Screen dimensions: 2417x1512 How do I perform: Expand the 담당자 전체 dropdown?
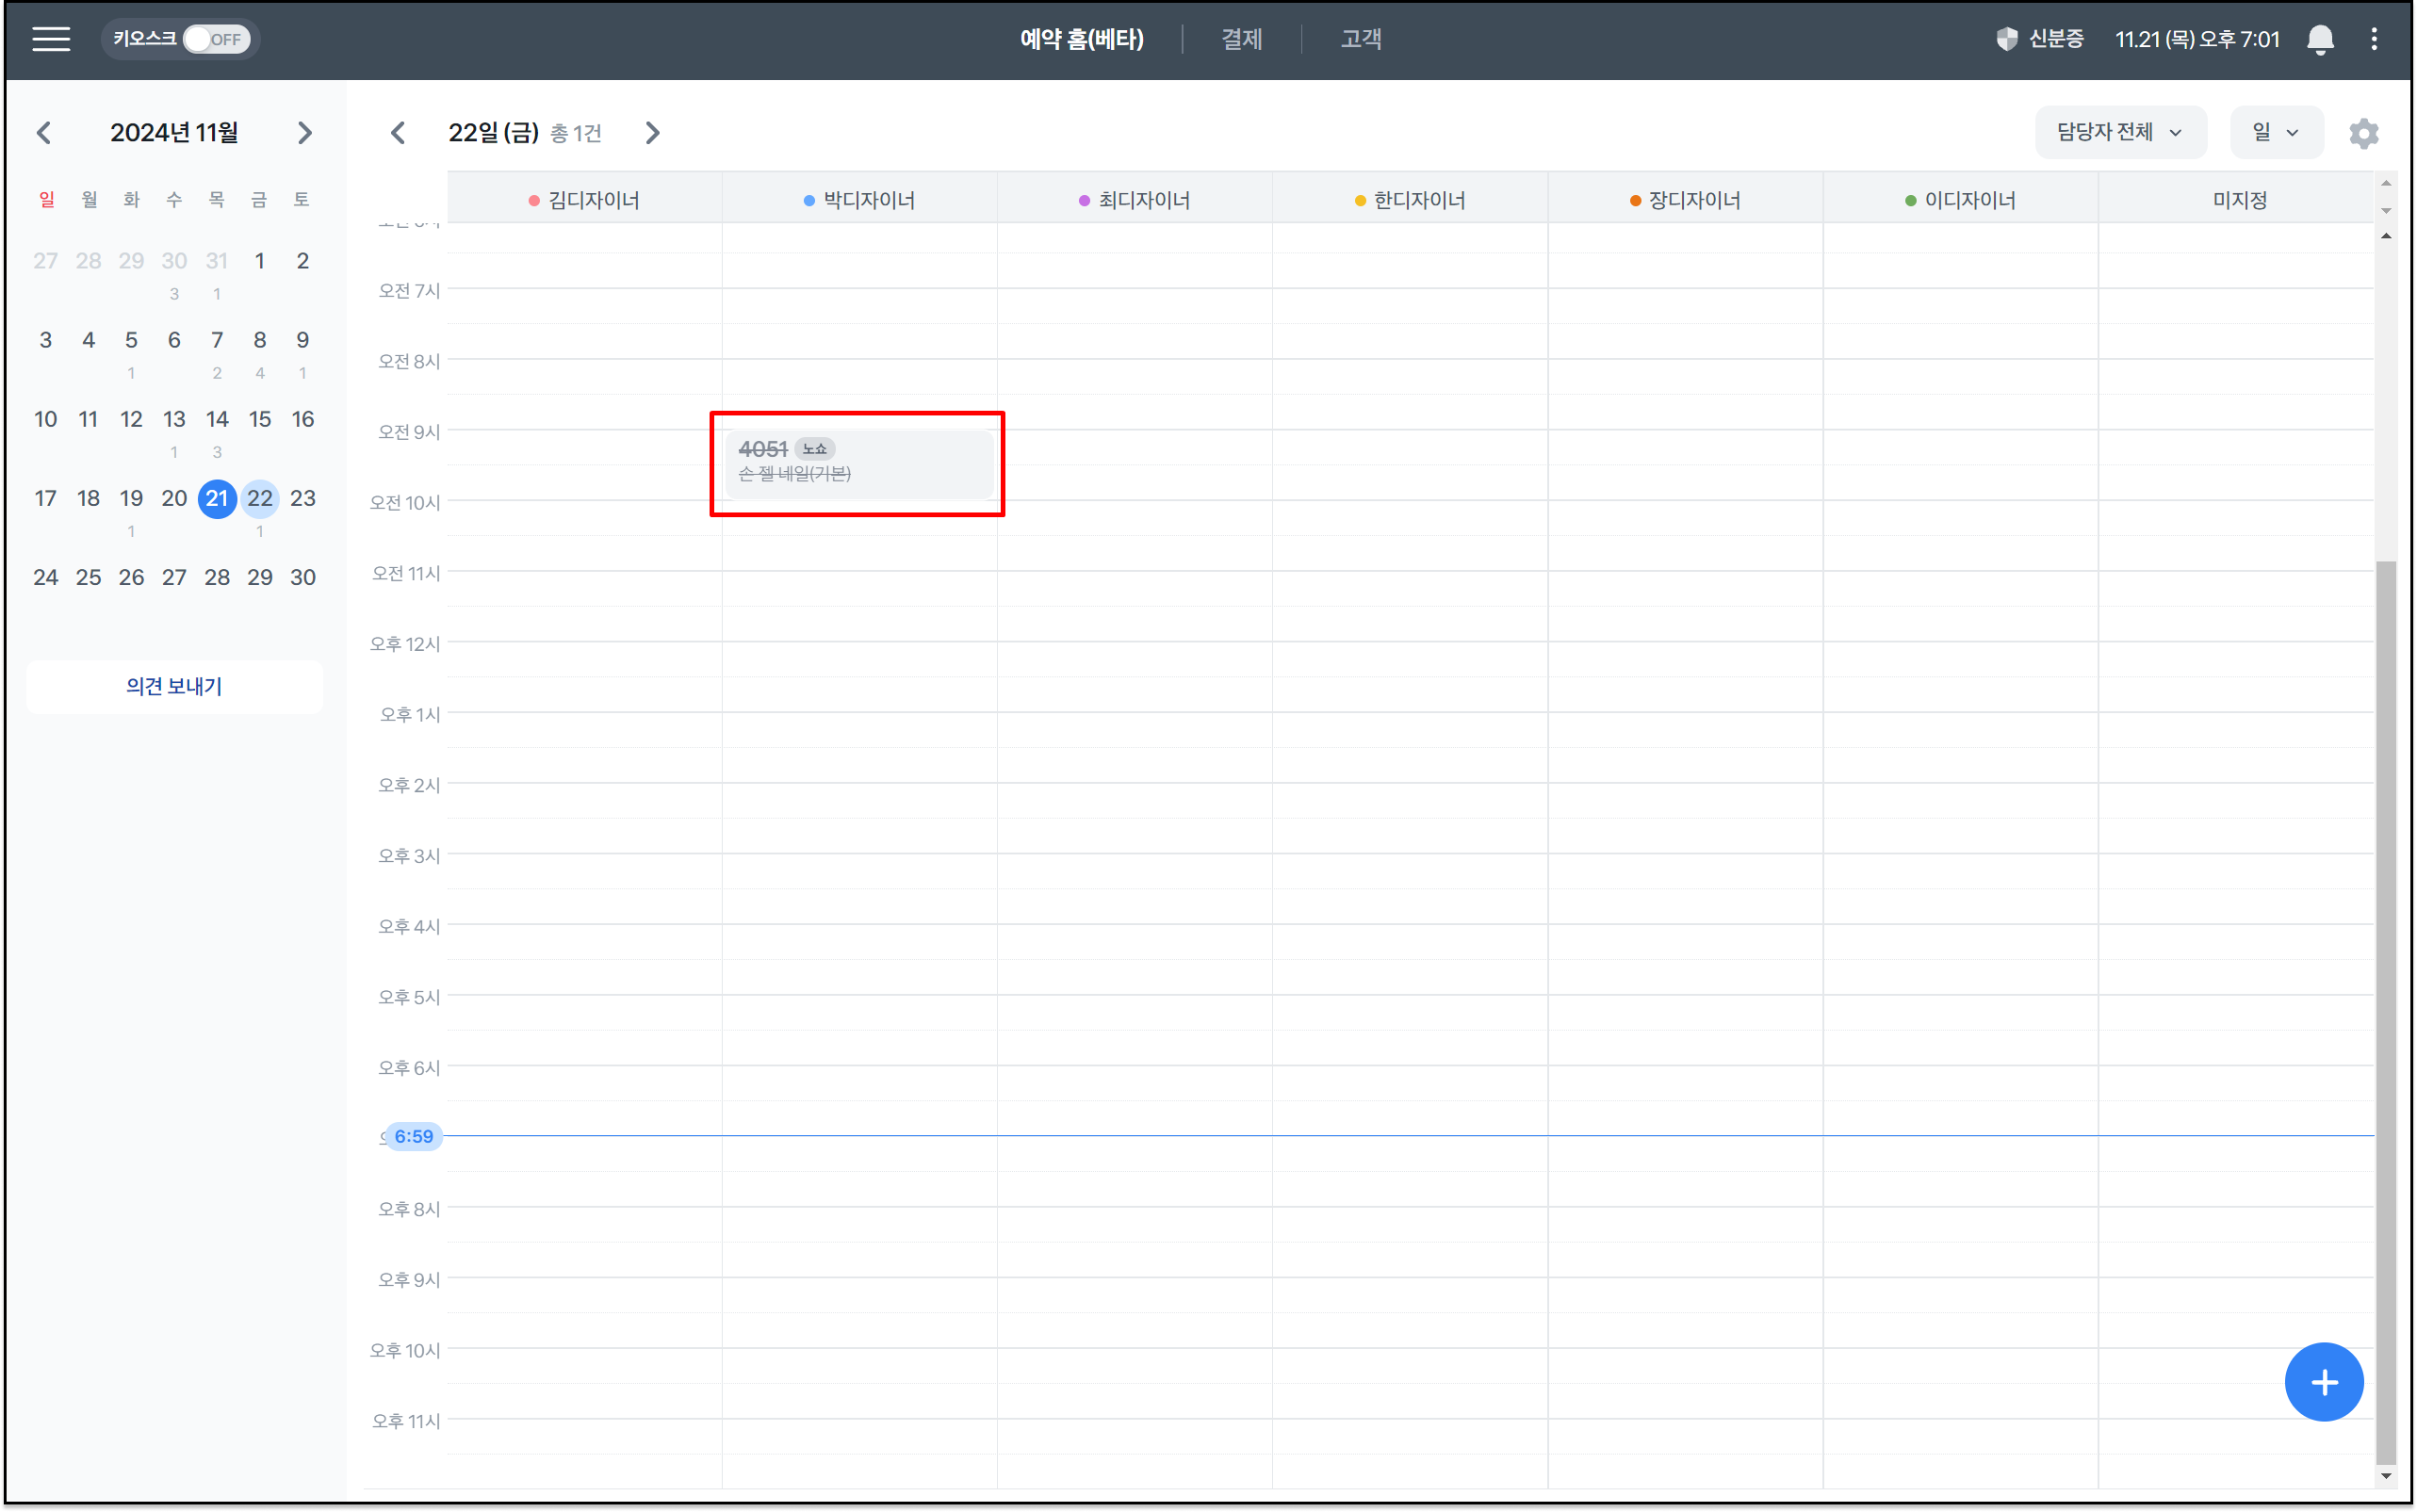click(x=2119, y=132)
